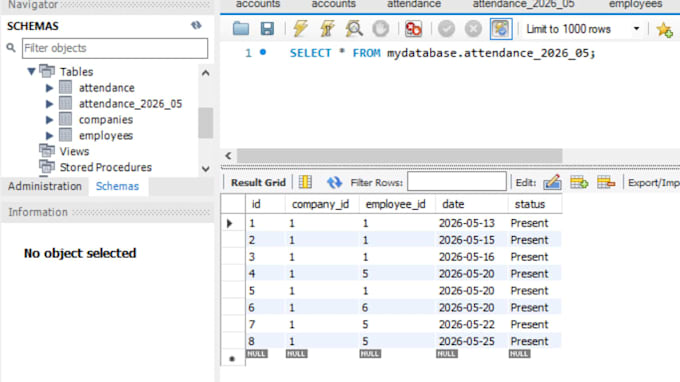
Task: Collapse the Tables tree node
Action: (31, 71)
